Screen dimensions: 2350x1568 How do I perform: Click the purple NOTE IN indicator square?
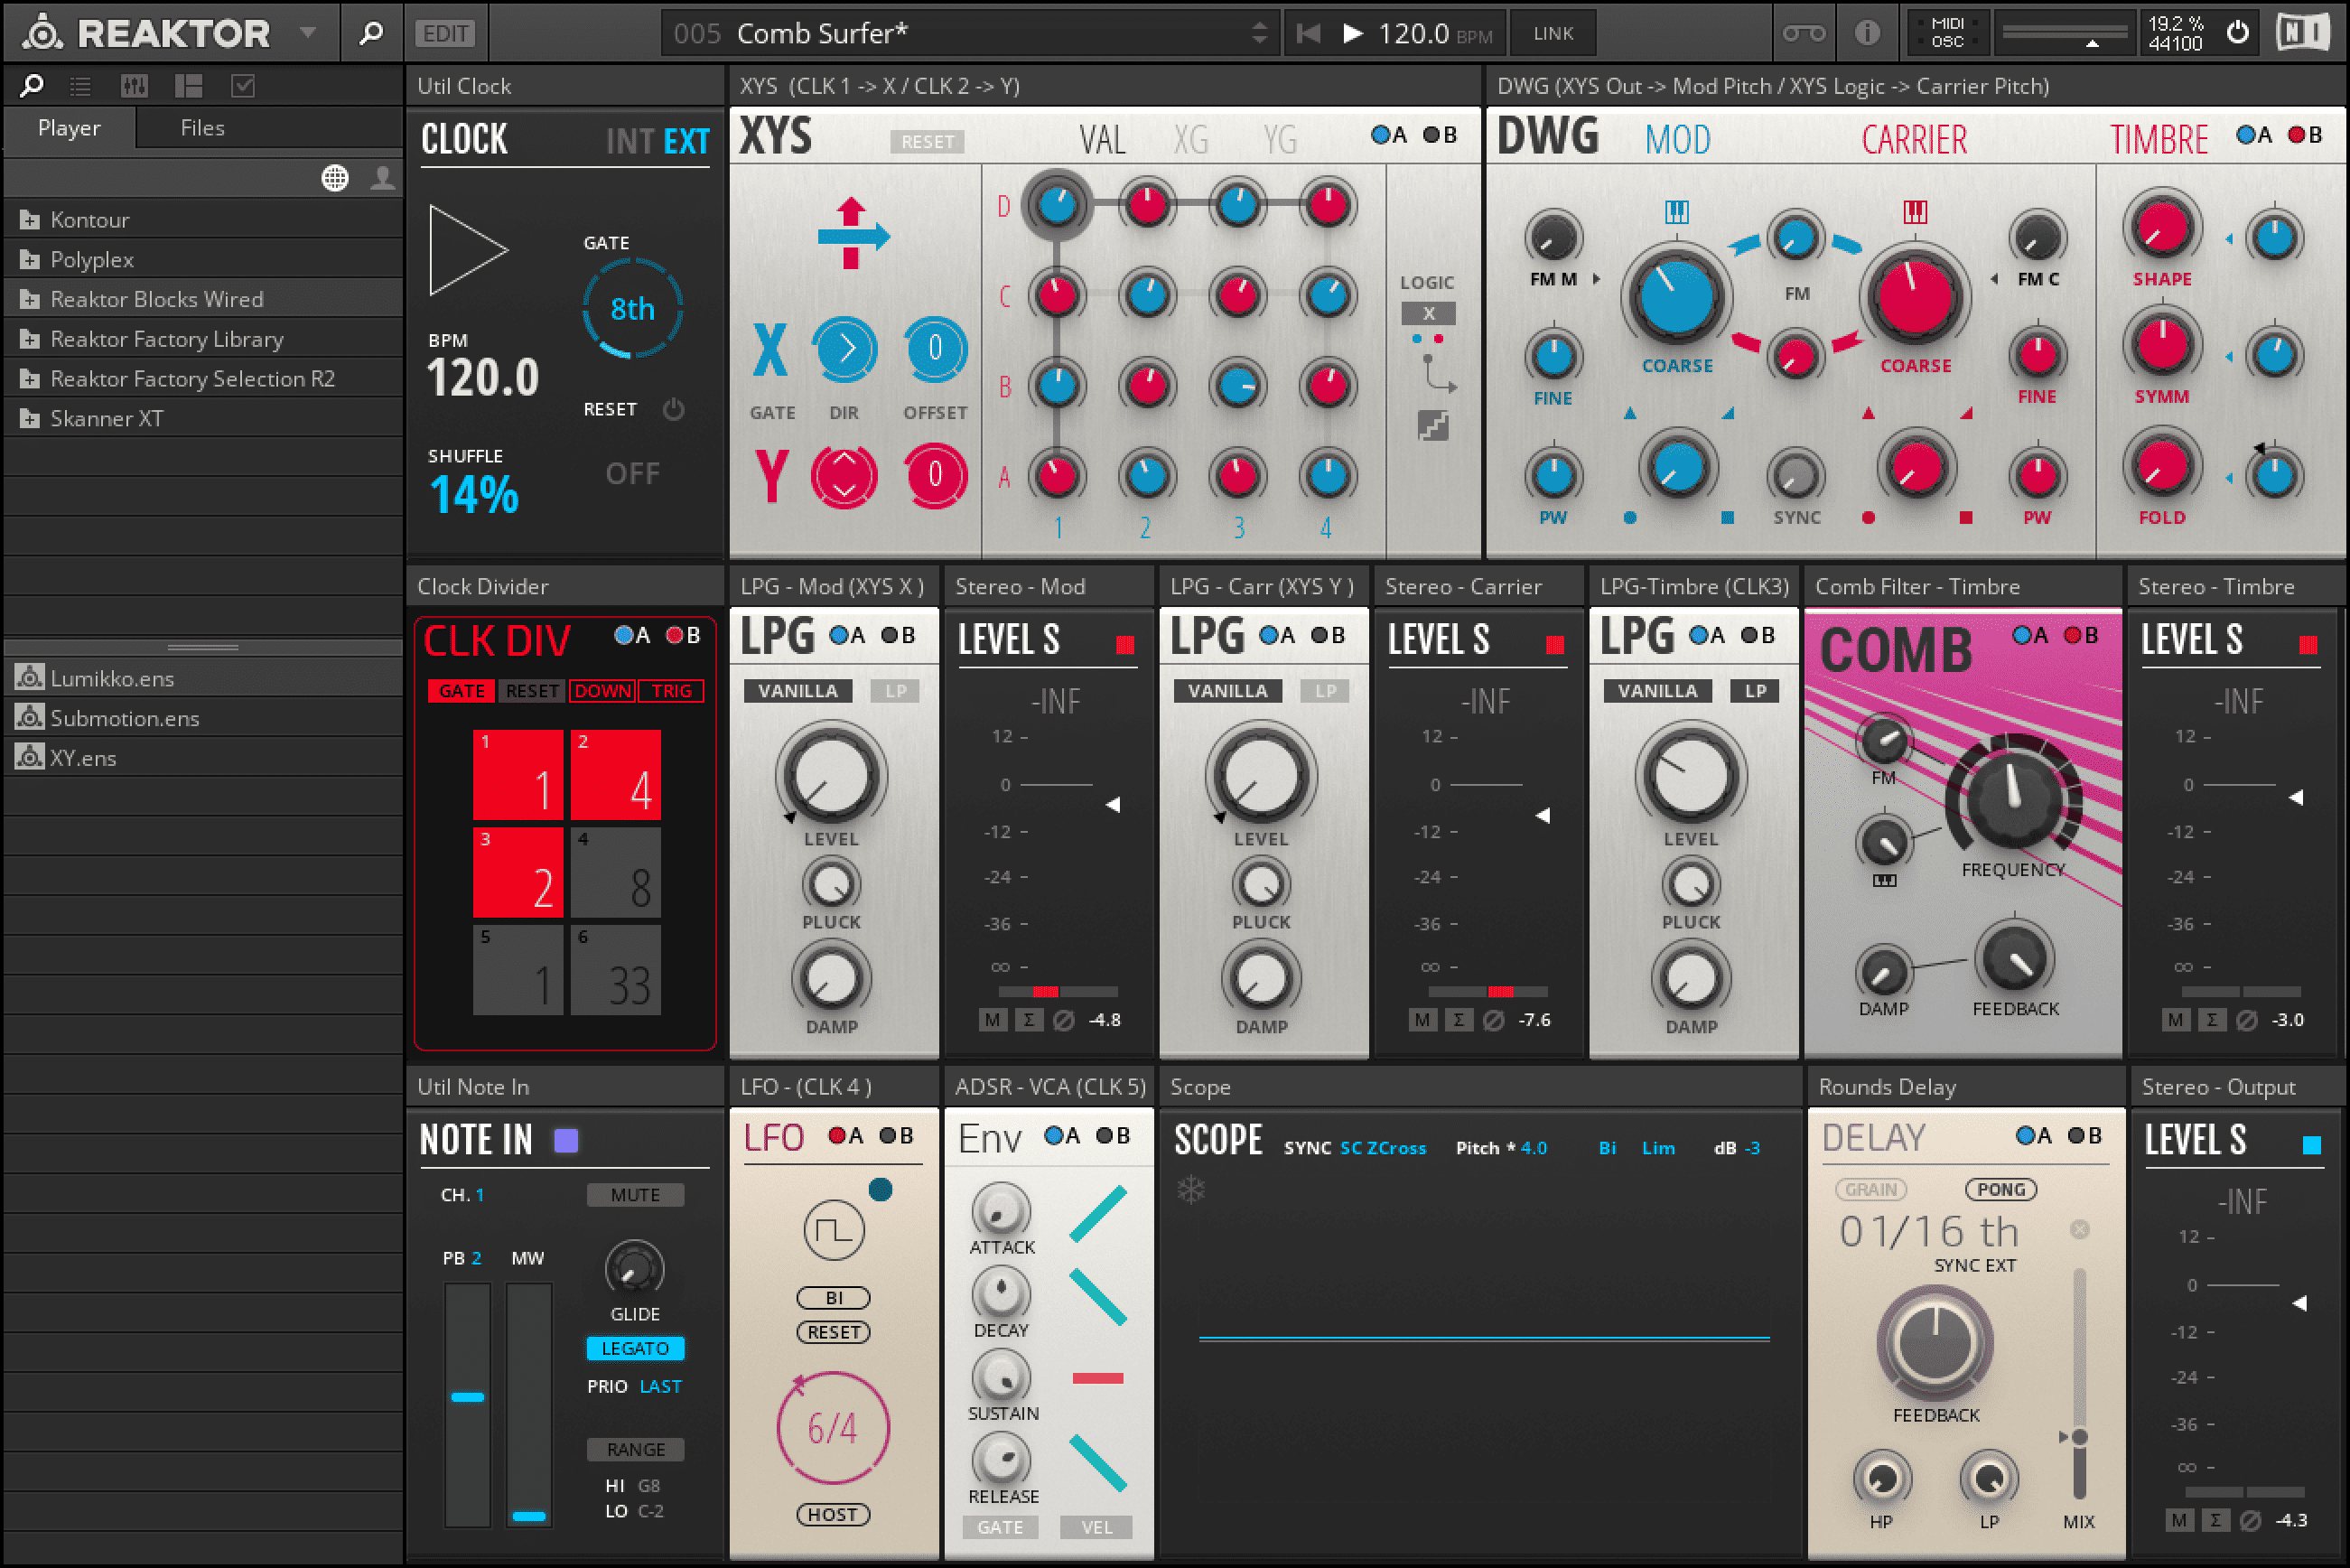coord(566,1140)
